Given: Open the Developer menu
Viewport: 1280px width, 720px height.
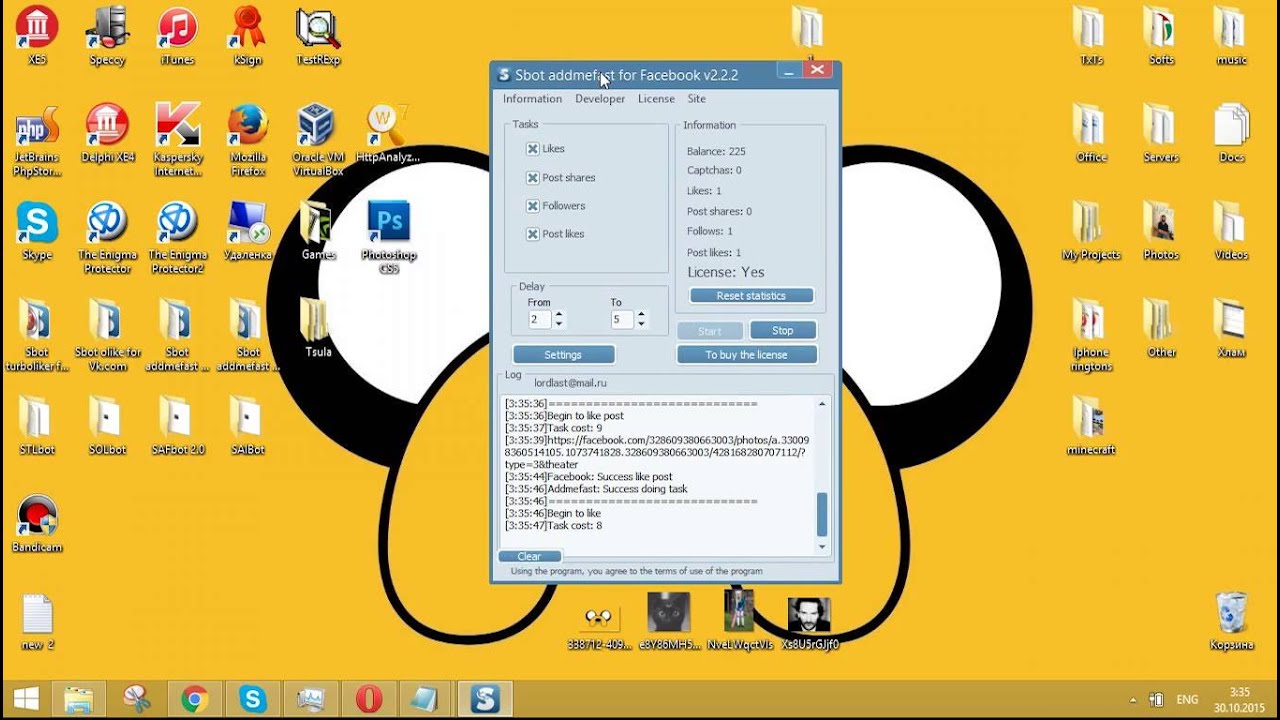Looking at the screenshot, I should (600, 99).
